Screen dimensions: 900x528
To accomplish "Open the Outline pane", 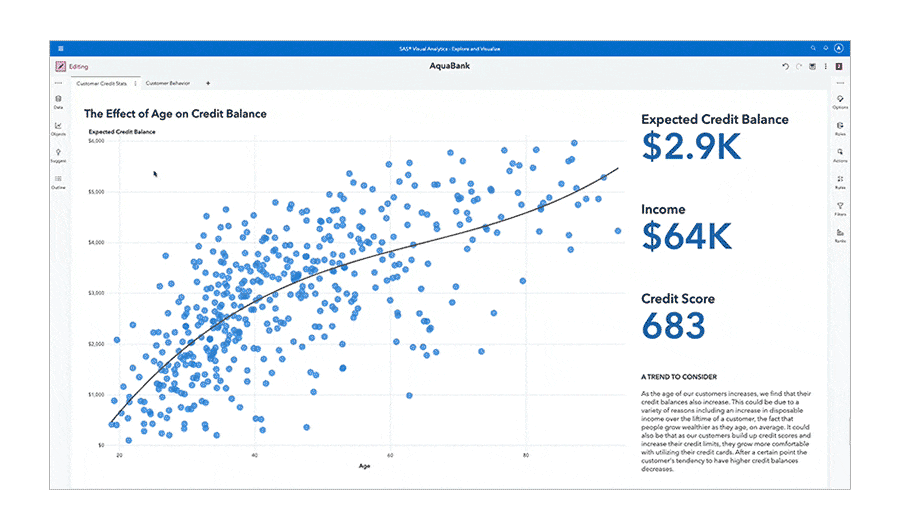I will point(58,182).
